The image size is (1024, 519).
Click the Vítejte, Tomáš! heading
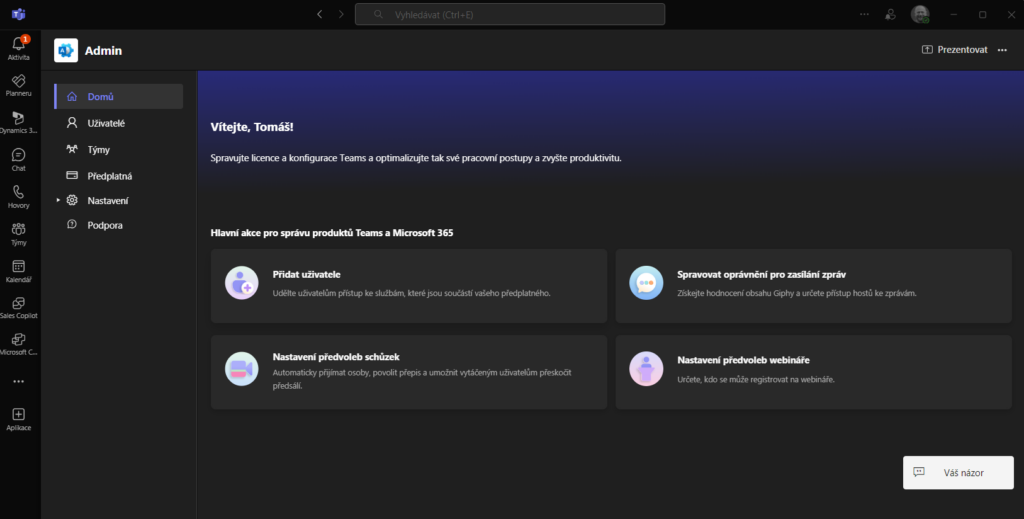(x=251, y=127)
